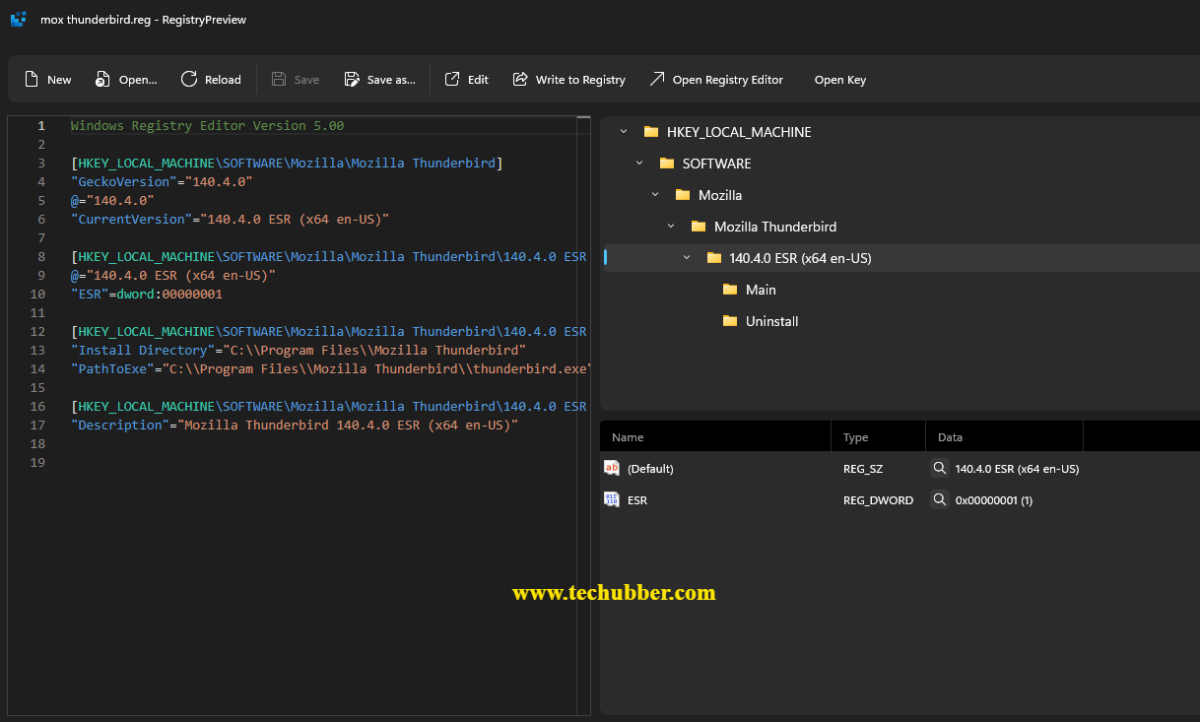Click the Open Registry Editor label
Screen dimensions: 1200x722
coord(728,80)
